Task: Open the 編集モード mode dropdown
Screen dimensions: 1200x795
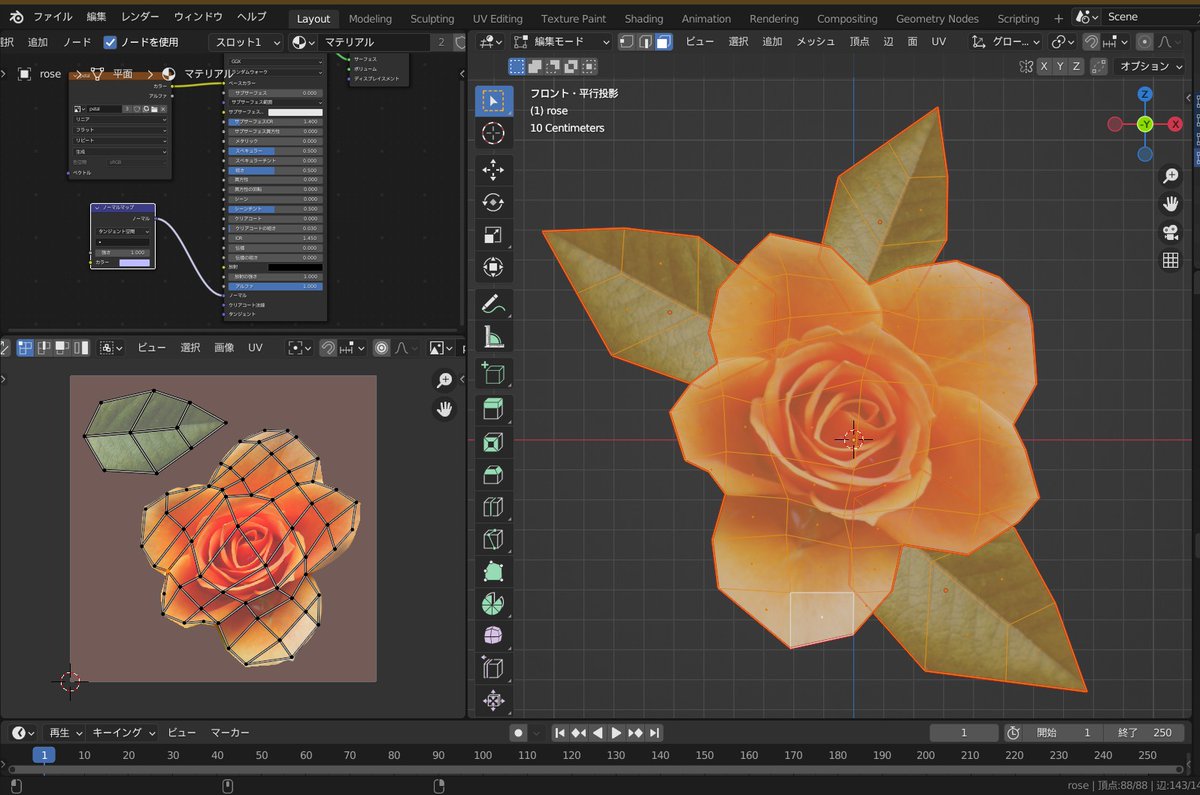Action: point(560,42)
